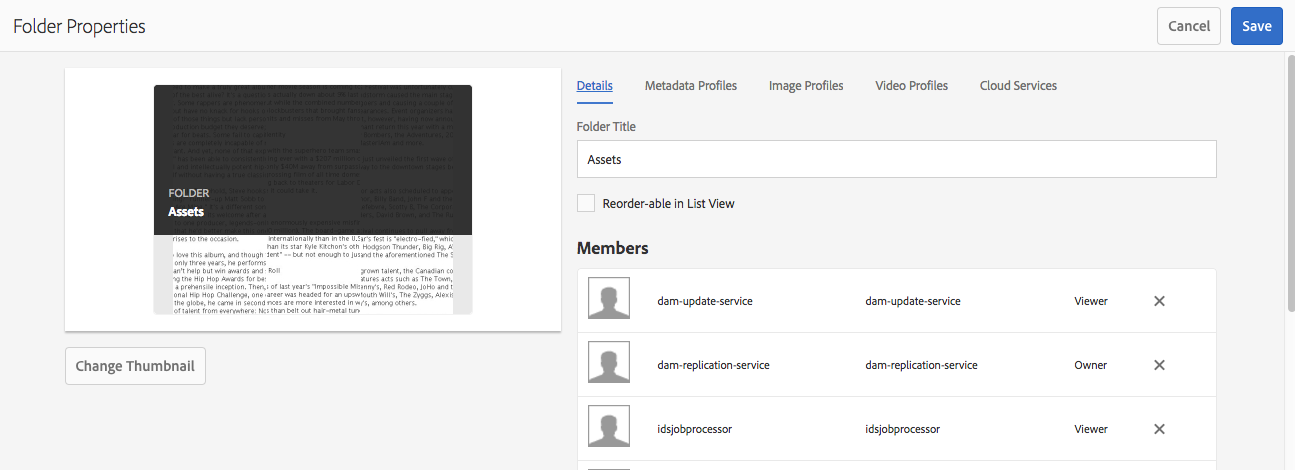Click dam-replication-service user avatar icon
Image resolution: width=1295 pixels, height=470 pixels.
pyautogui.click(x=609, y=362)
